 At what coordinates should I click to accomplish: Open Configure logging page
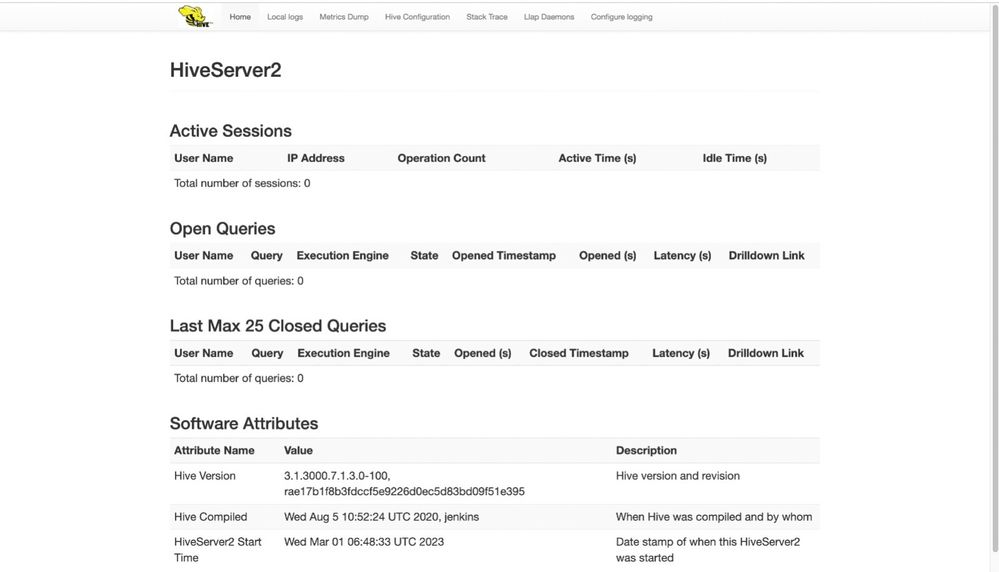[621, 17]
